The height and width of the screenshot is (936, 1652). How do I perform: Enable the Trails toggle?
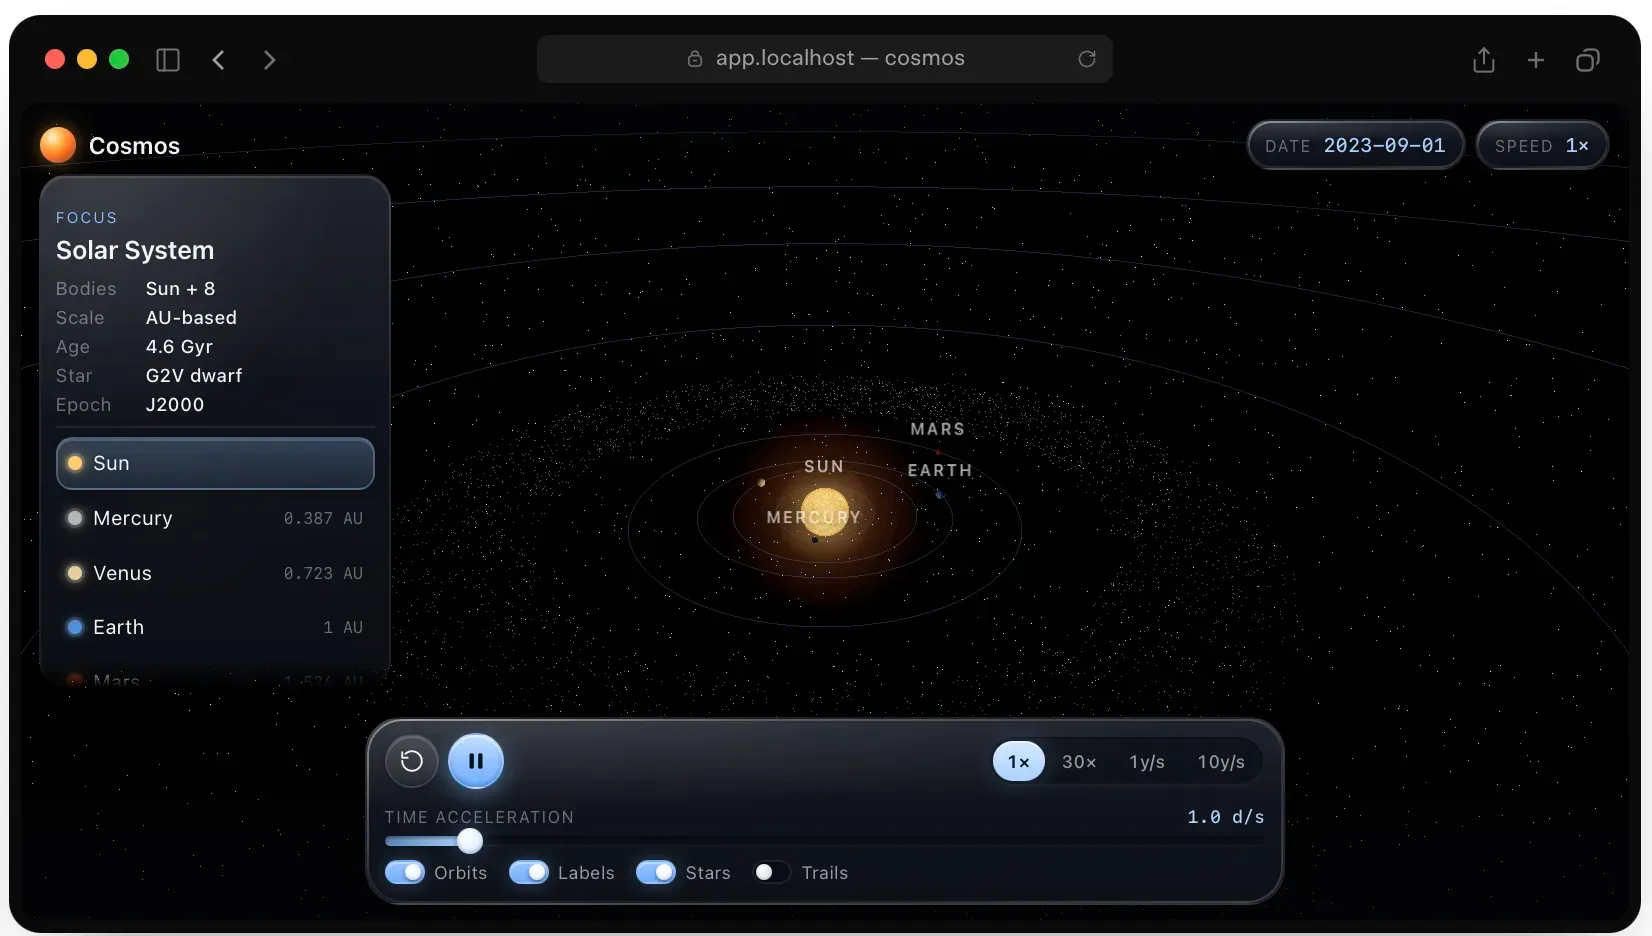tap(772, 872)
